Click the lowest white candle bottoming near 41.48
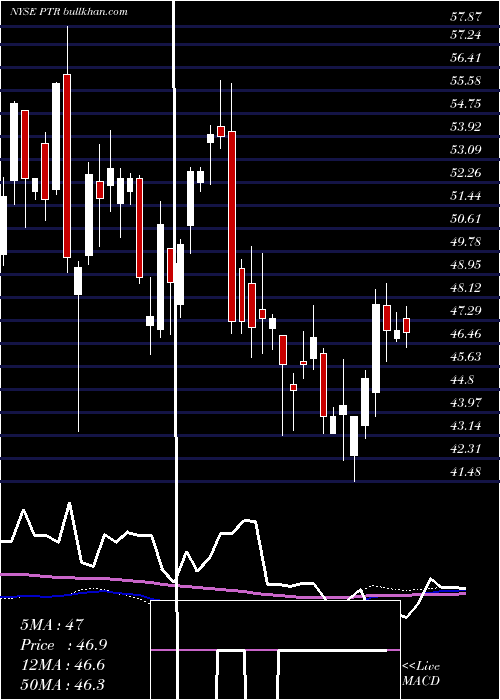The height and width of the screenshot is (700, 500). click(x=354, y=436)
